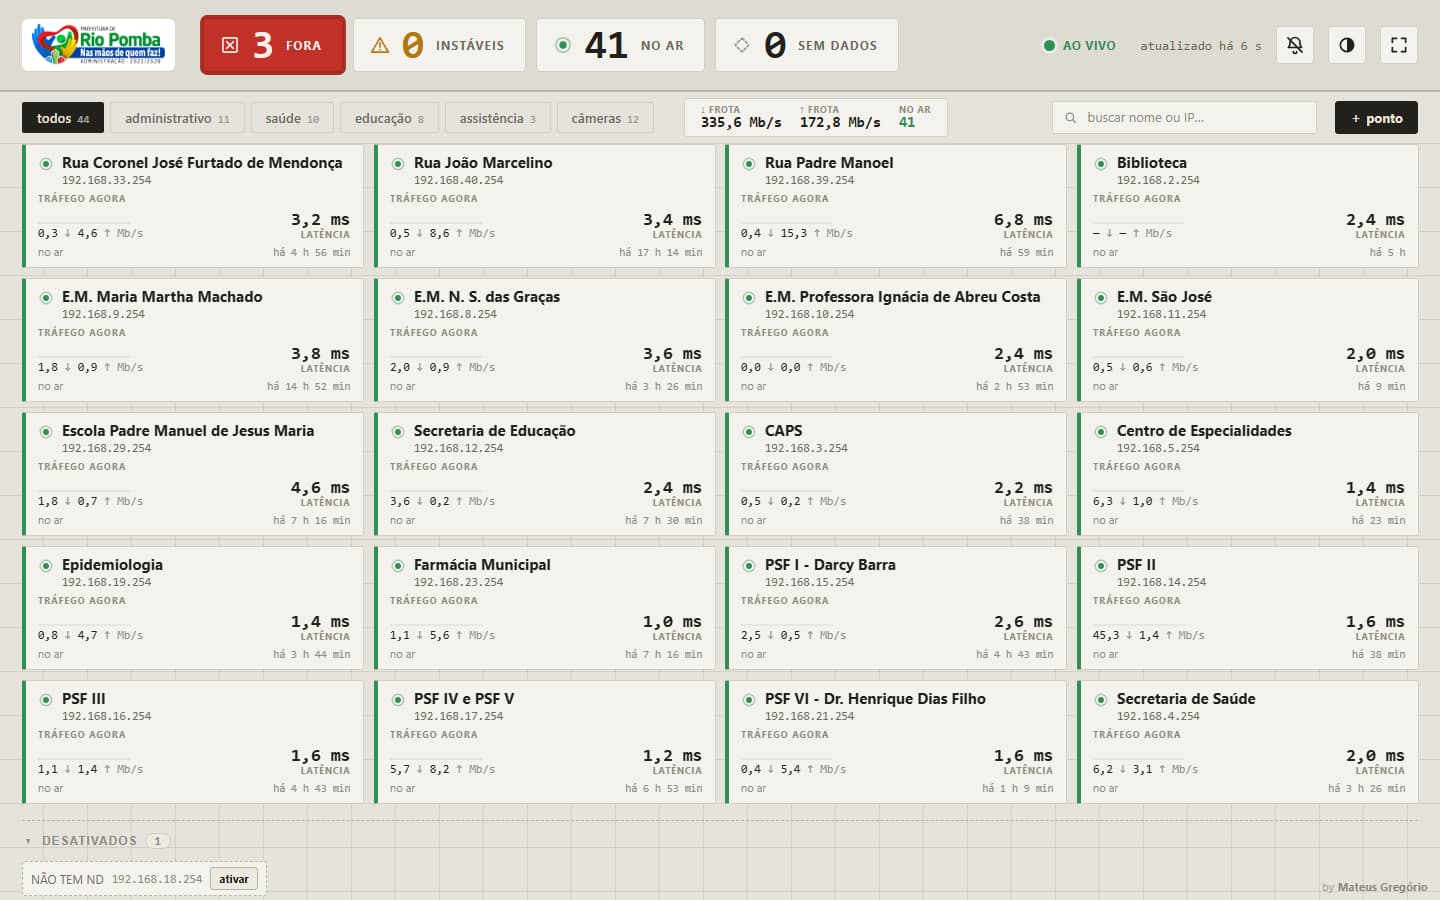The height and width of the screenshot is (900, 1440).
Task: Click status icon of E.M. Professora Ignácia de Abreu Costa
Action: tap(749, 298)
